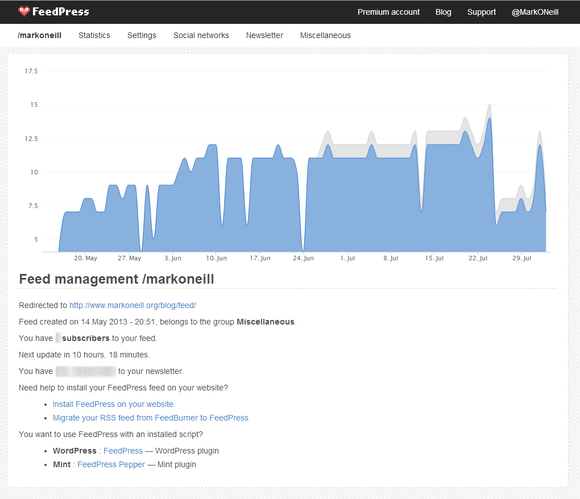Click the FeedPress heart logo icon
The image size is (580, 499).
tap(24, 11)
